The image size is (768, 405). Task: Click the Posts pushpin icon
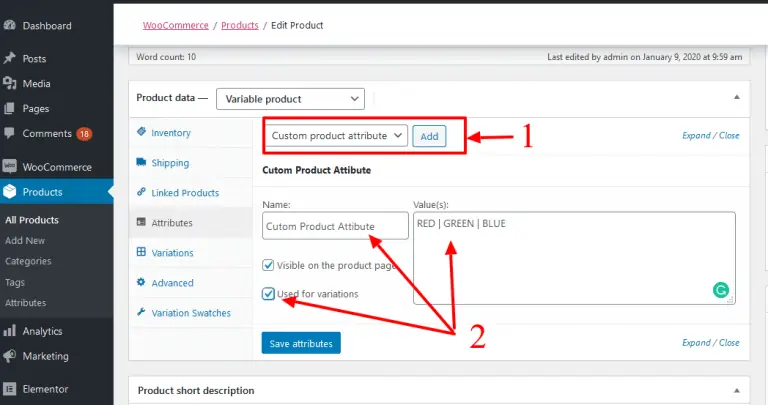9,58
